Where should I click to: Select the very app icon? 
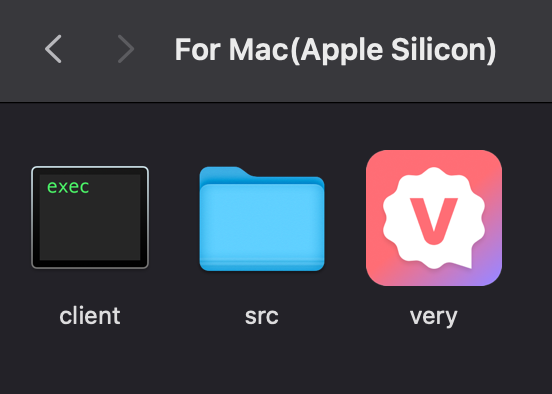tap(434, 218)
